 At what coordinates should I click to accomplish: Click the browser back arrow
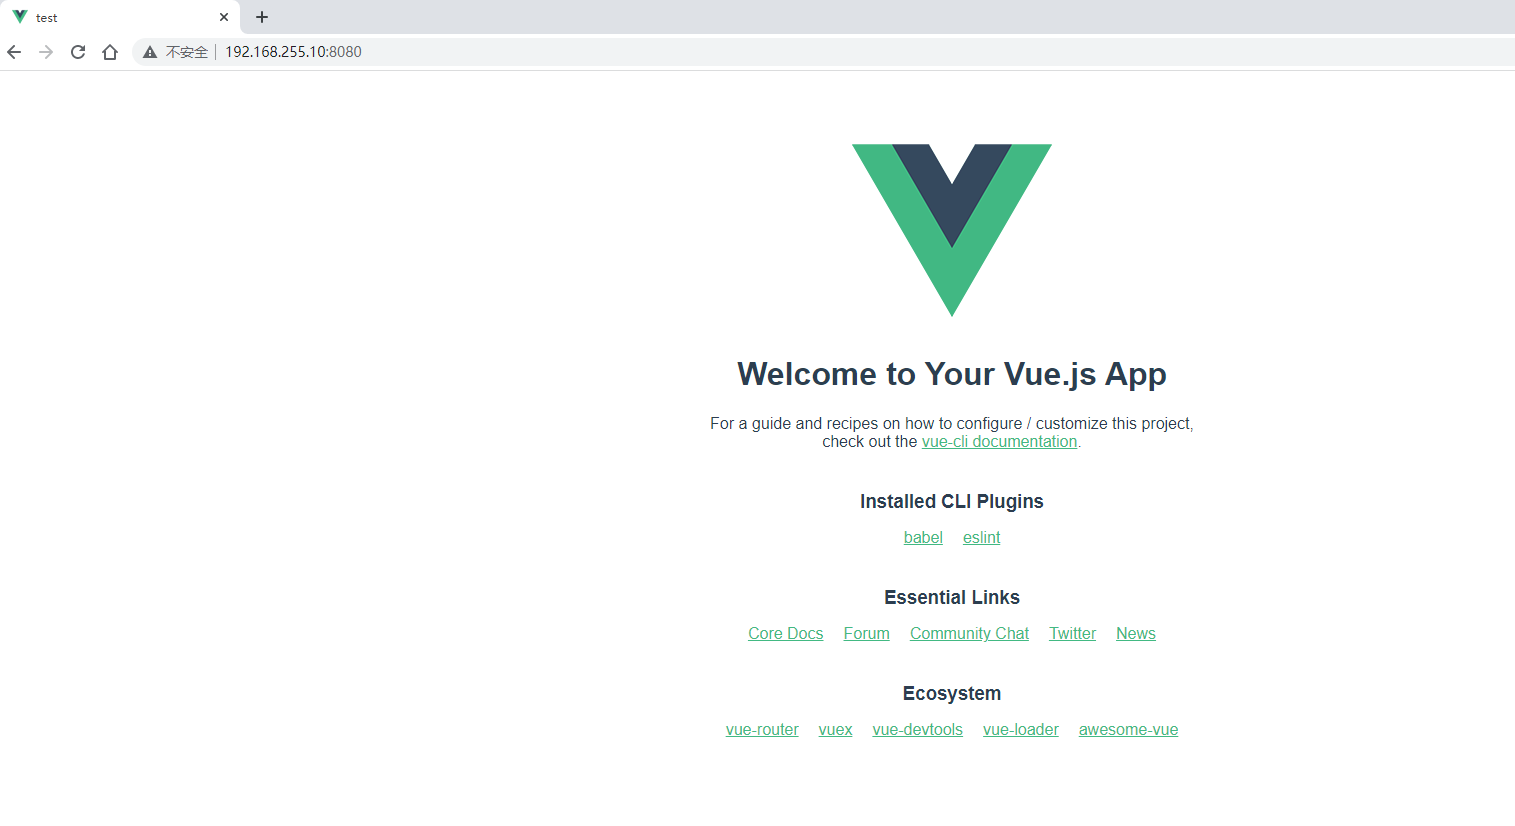[x=14, y=52]
